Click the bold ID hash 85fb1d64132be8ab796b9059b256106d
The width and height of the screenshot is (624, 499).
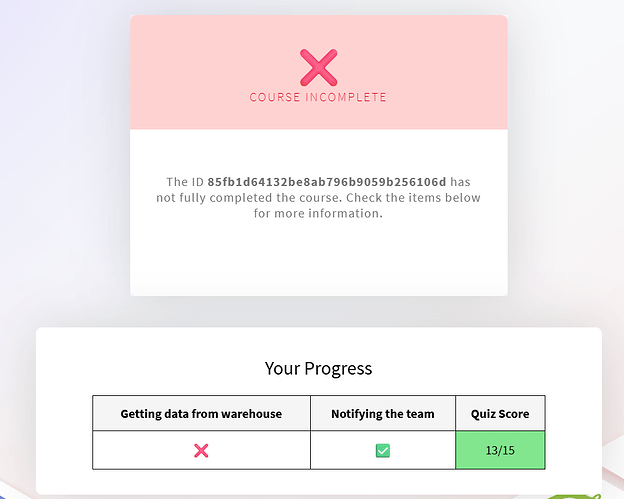(x=327, y=182)
